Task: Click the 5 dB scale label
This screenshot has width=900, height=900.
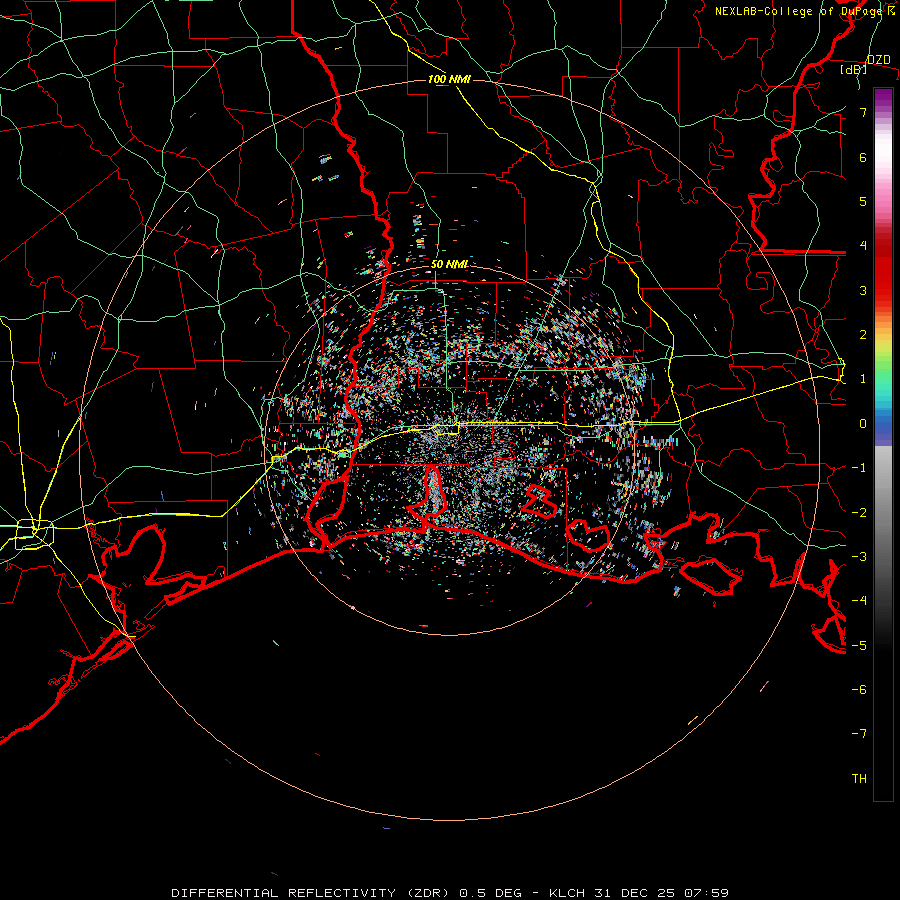Action: (x=863, y=201)
